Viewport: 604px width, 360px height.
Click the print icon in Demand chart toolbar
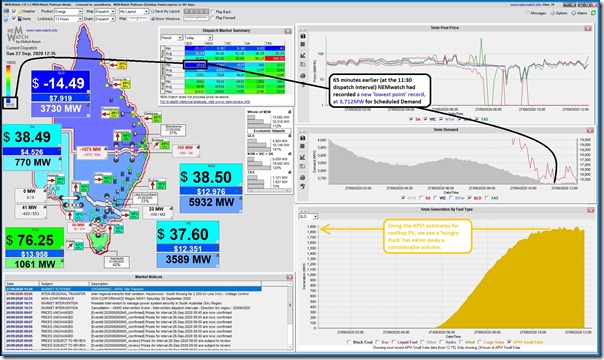[x=303, y=177]
